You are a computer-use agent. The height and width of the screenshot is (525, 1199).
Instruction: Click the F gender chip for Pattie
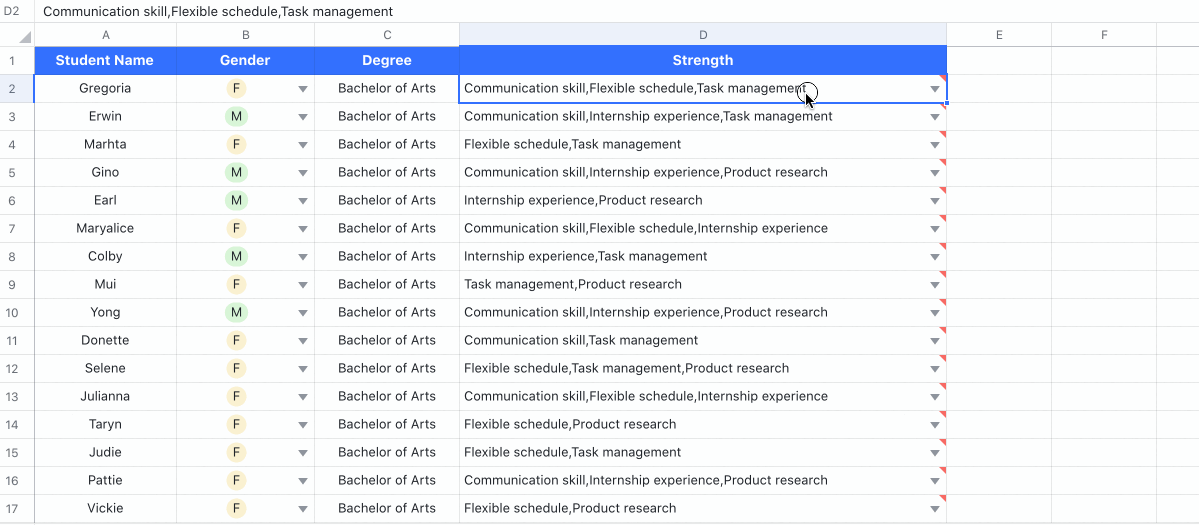[236, 480]
